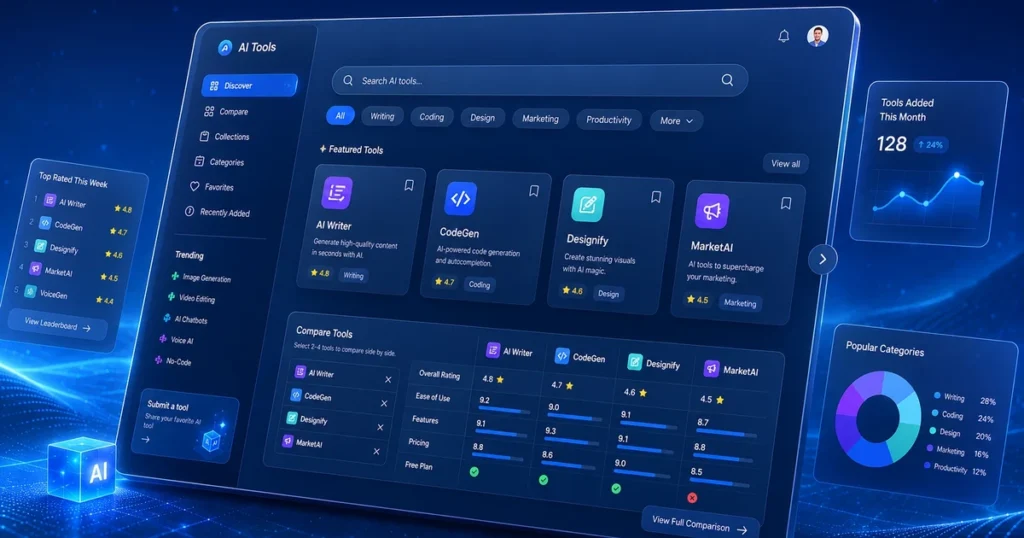1024x538 pixels.
Task: Click AI Writer column header in comparison table
Action: (509, 351)
